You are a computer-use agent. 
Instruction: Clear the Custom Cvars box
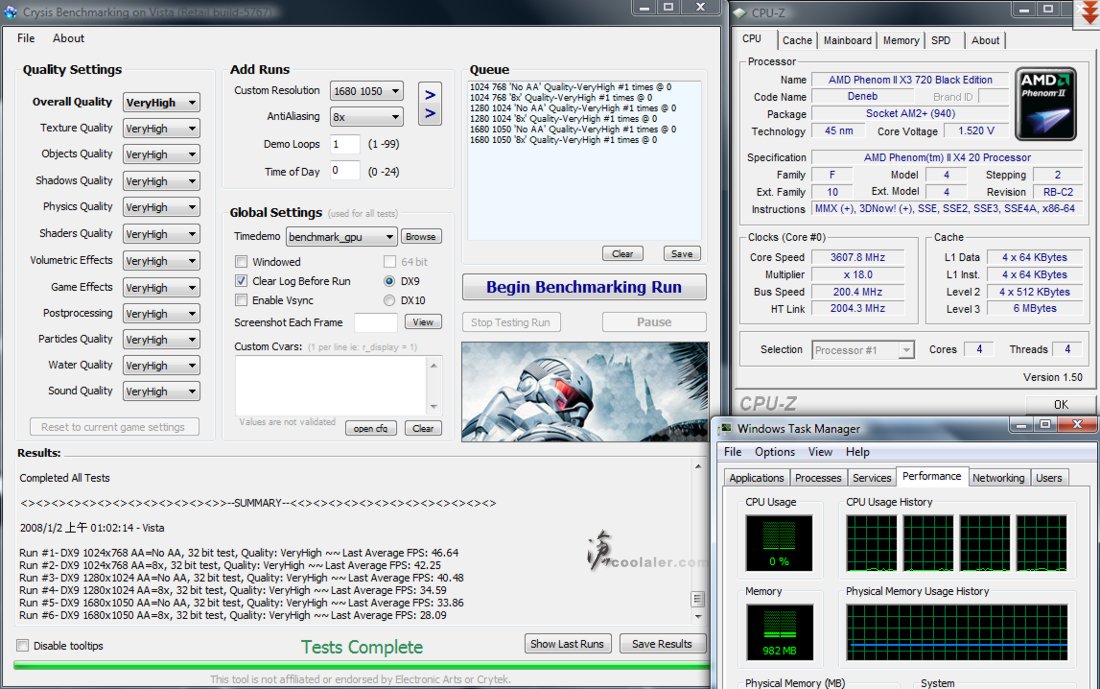423,429
